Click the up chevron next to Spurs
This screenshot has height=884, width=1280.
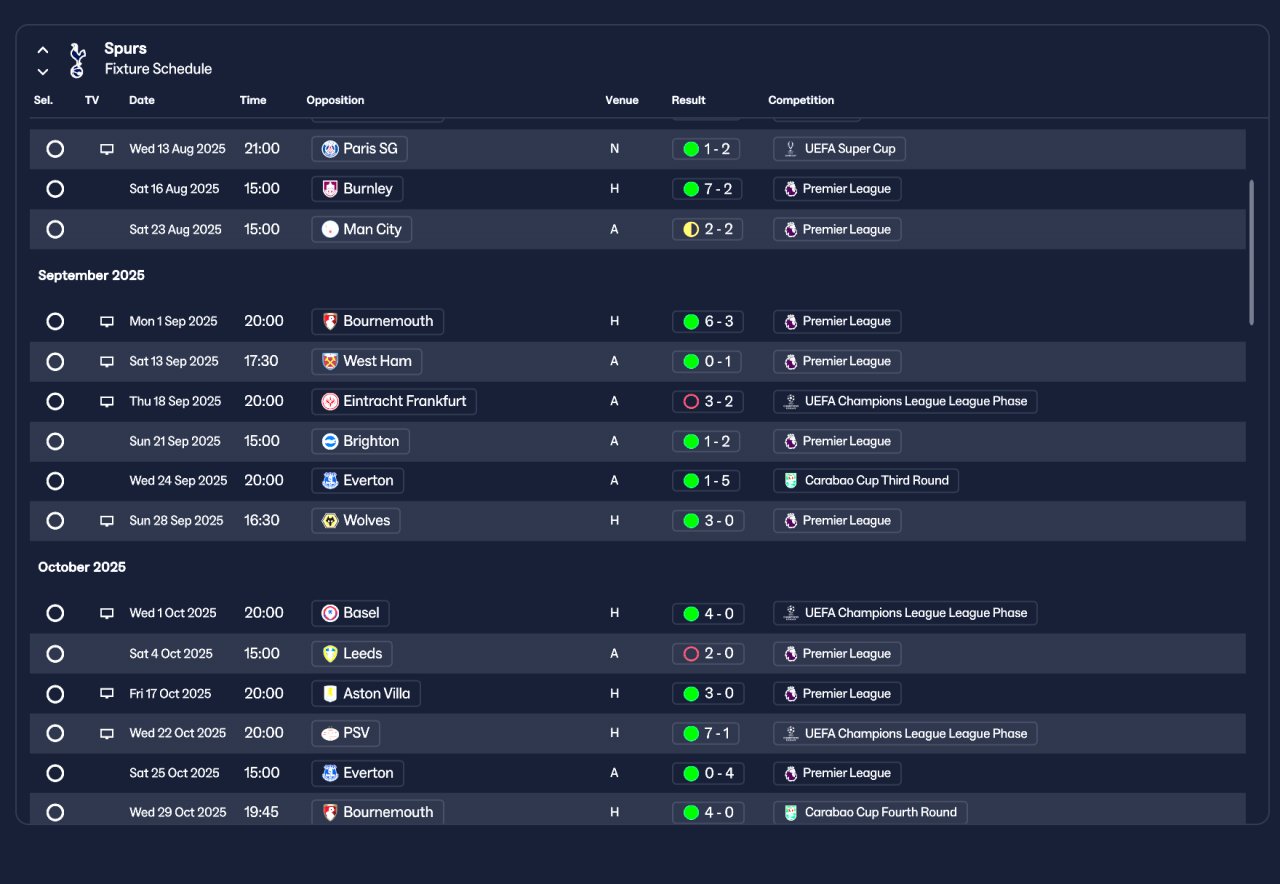click(43, 49)
